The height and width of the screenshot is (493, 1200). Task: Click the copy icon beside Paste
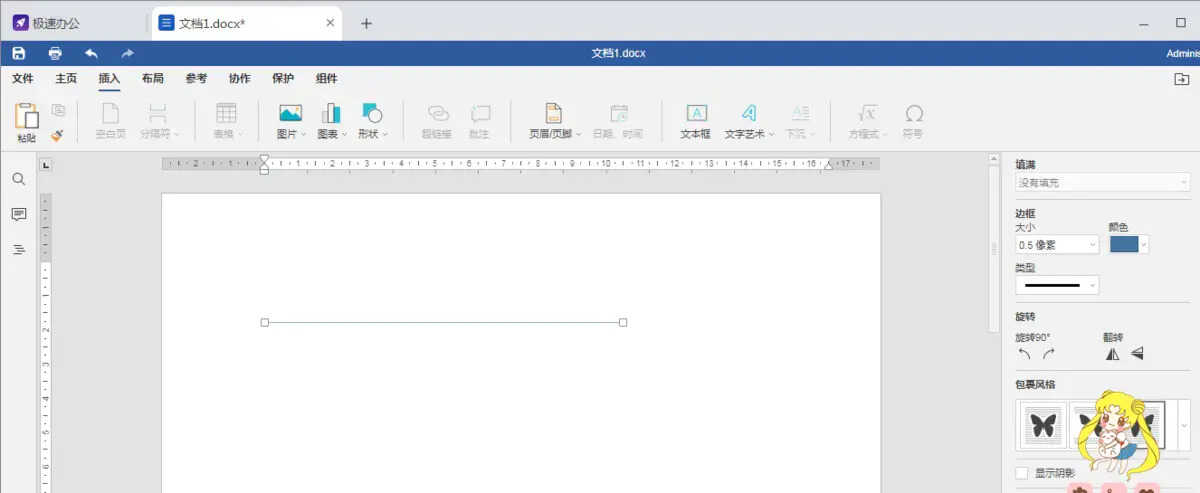(x=58, y=110)
